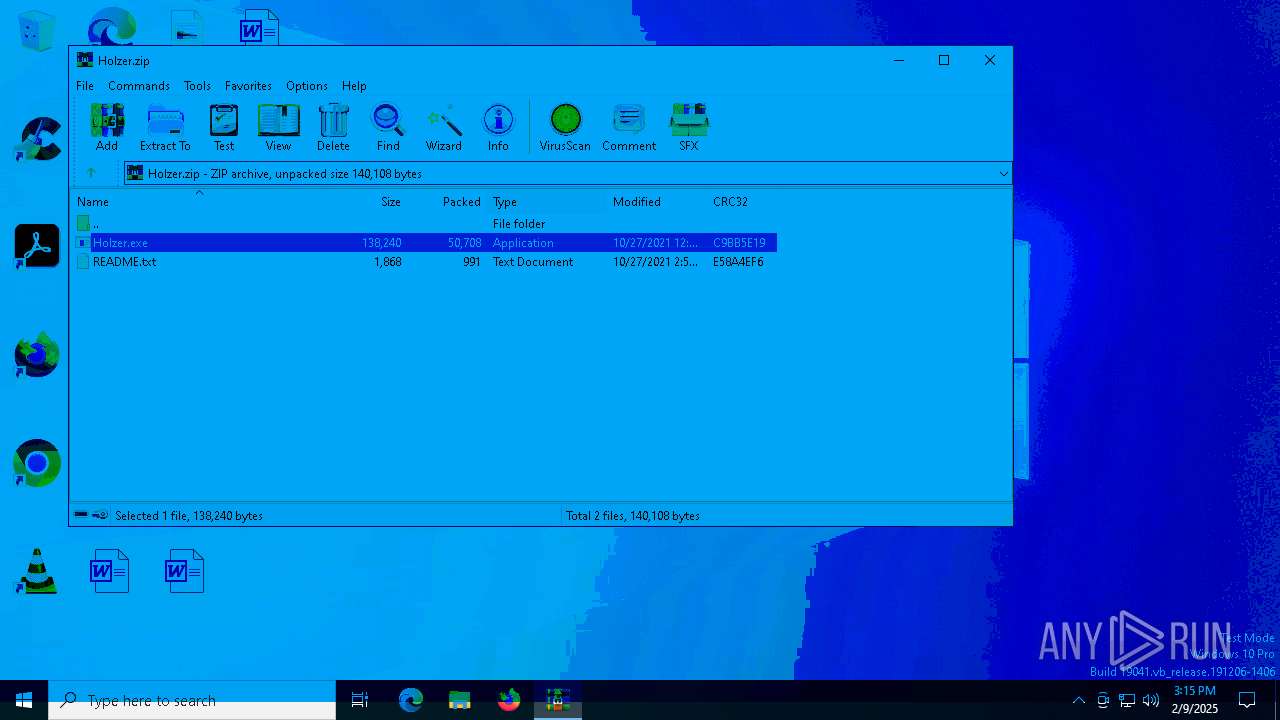Click the taskbar search box

(192, 700)
